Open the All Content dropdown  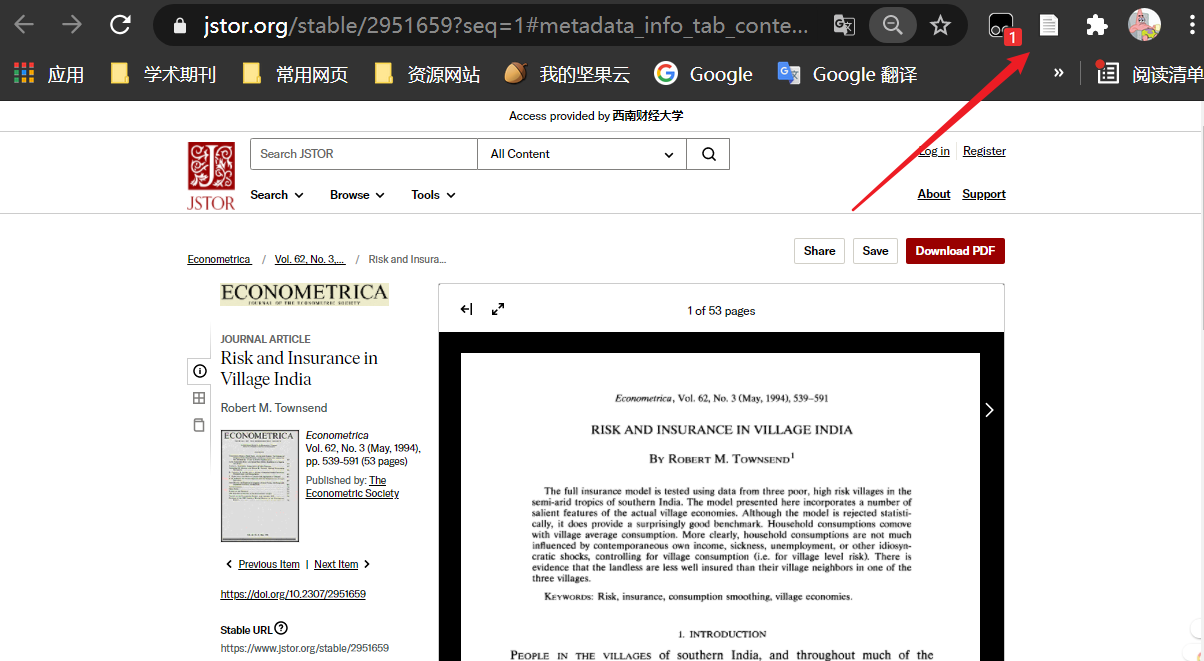pyautogui.click(x=581, y=154)
